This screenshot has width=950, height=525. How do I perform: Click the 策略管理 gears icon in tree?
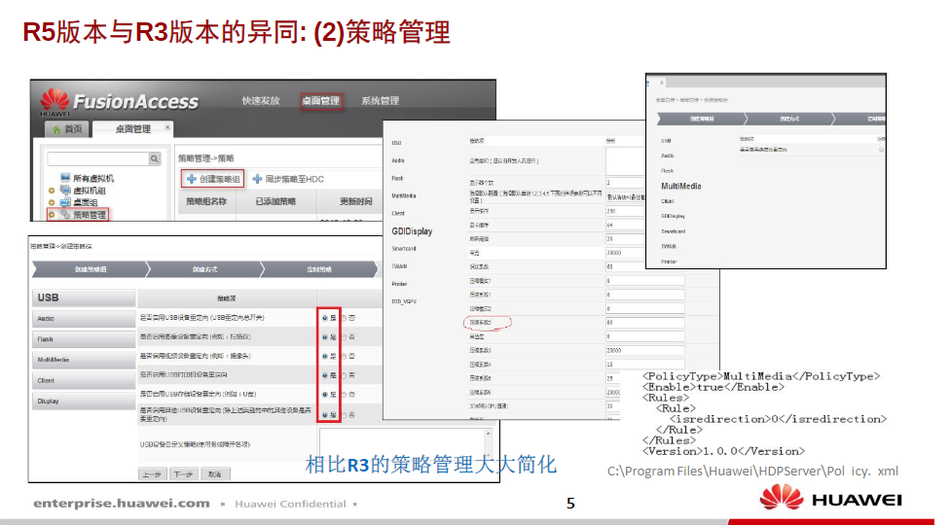pos(64,214)
